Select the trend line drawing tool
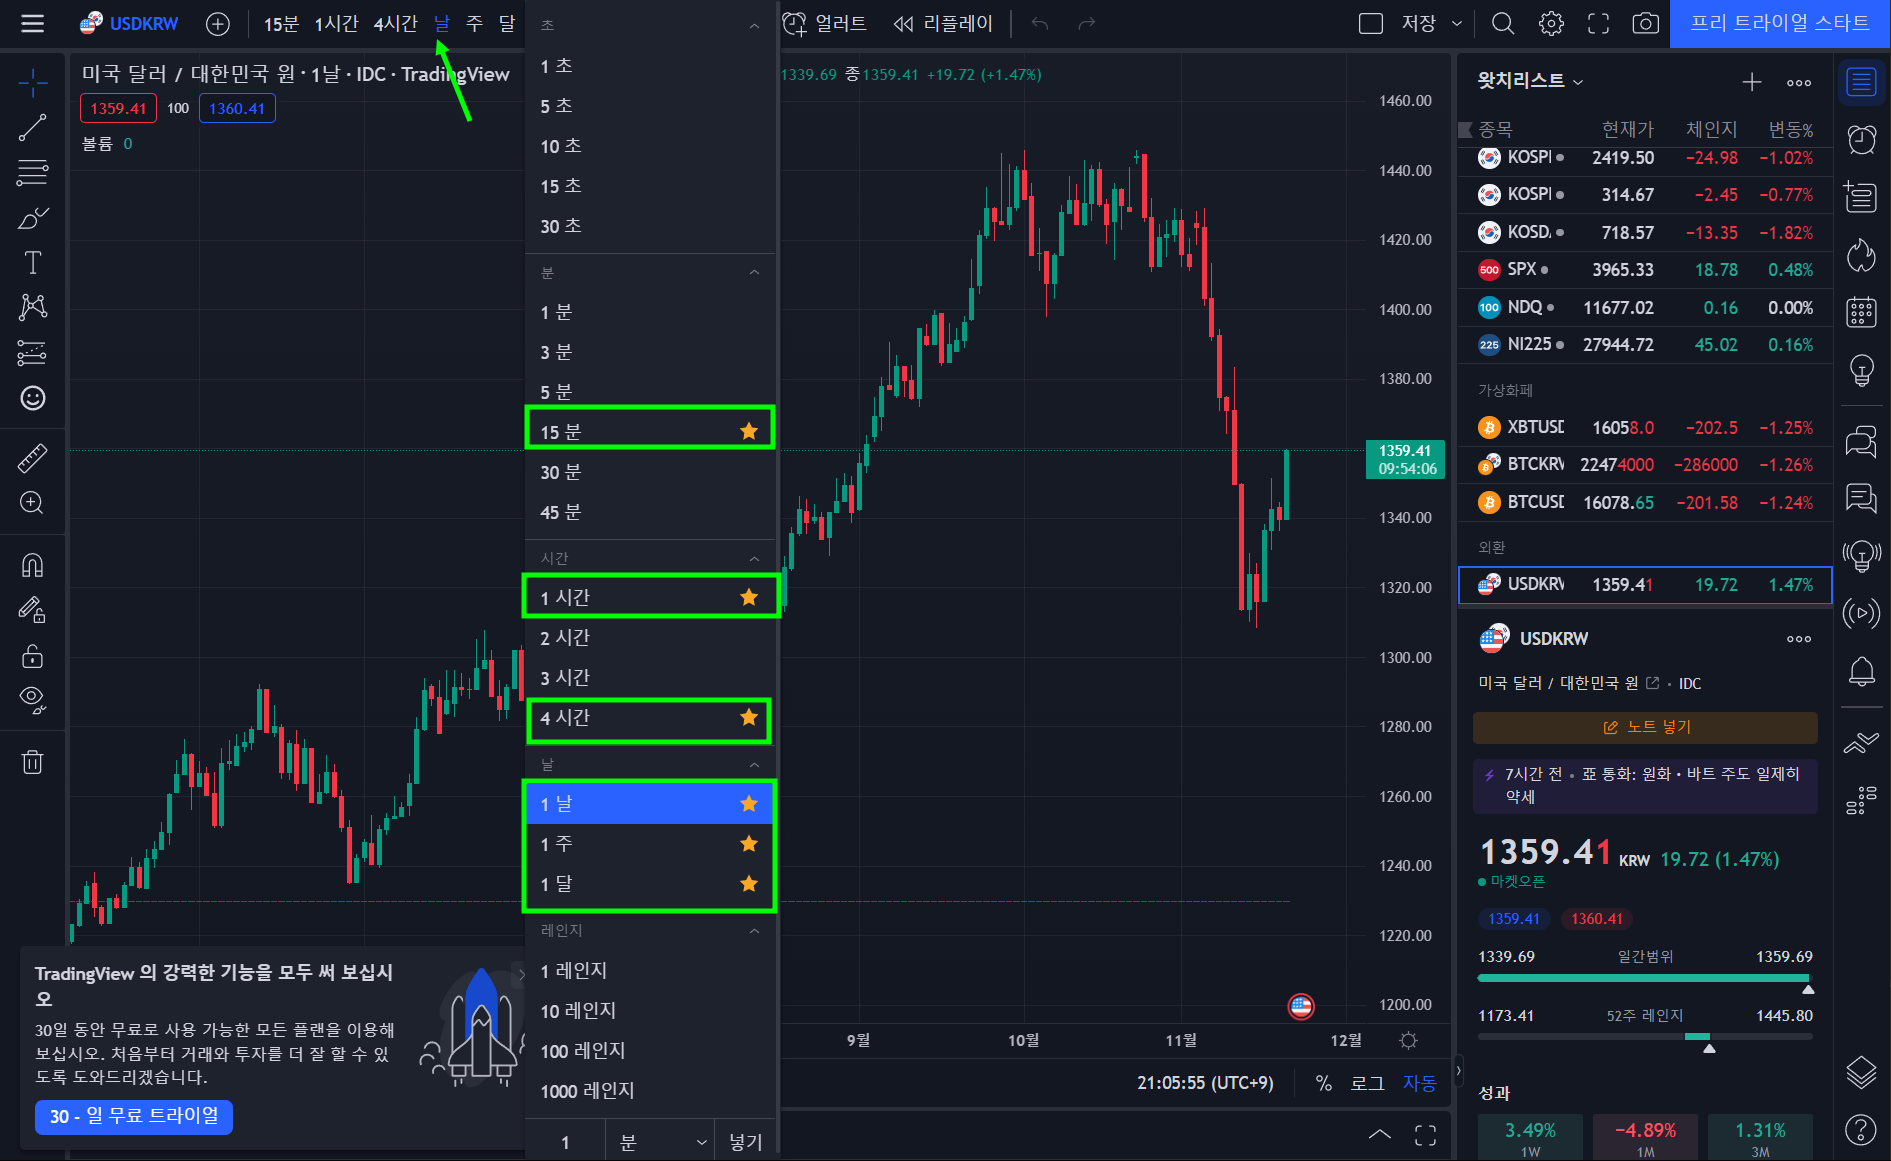 [x=33, y=128]
